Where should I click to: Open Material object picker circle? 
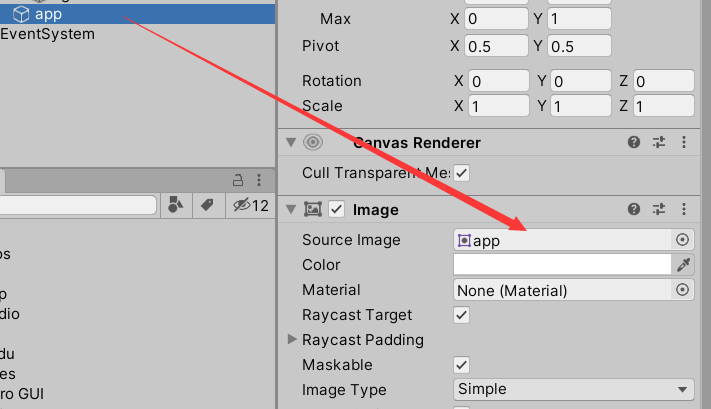(682, 290)
